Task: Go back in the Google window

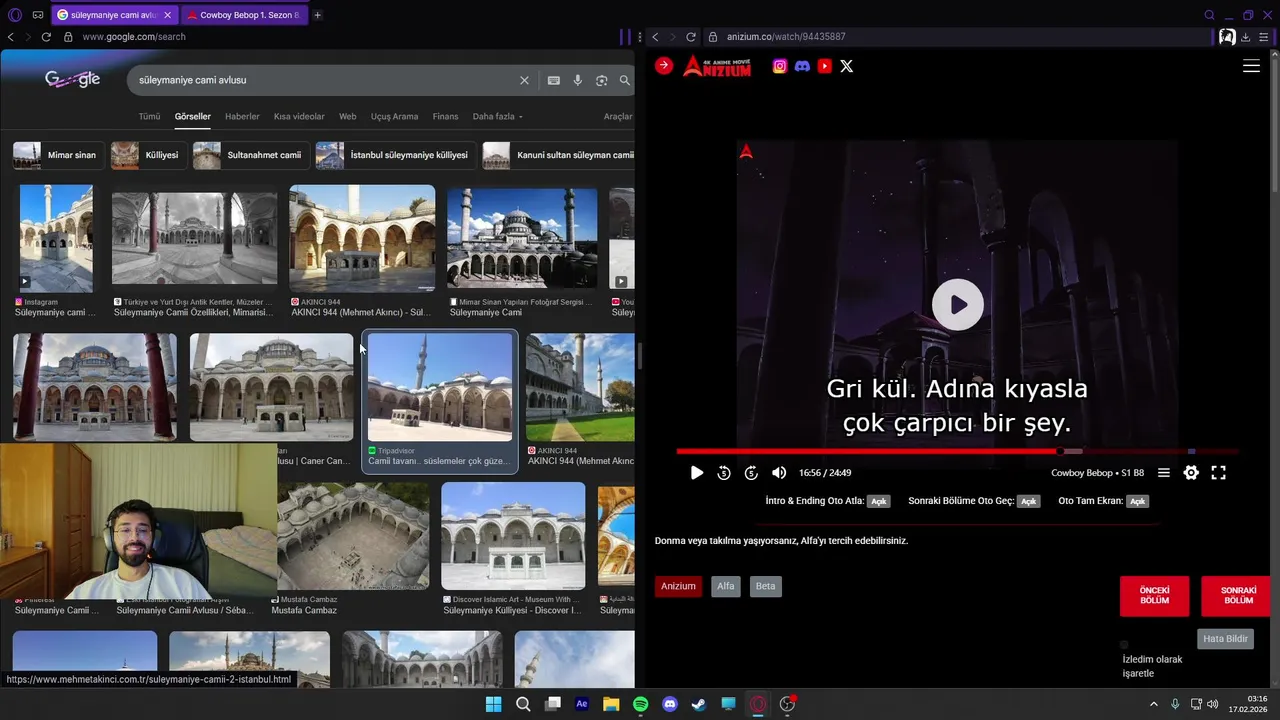Action: (x=10, y=37)
